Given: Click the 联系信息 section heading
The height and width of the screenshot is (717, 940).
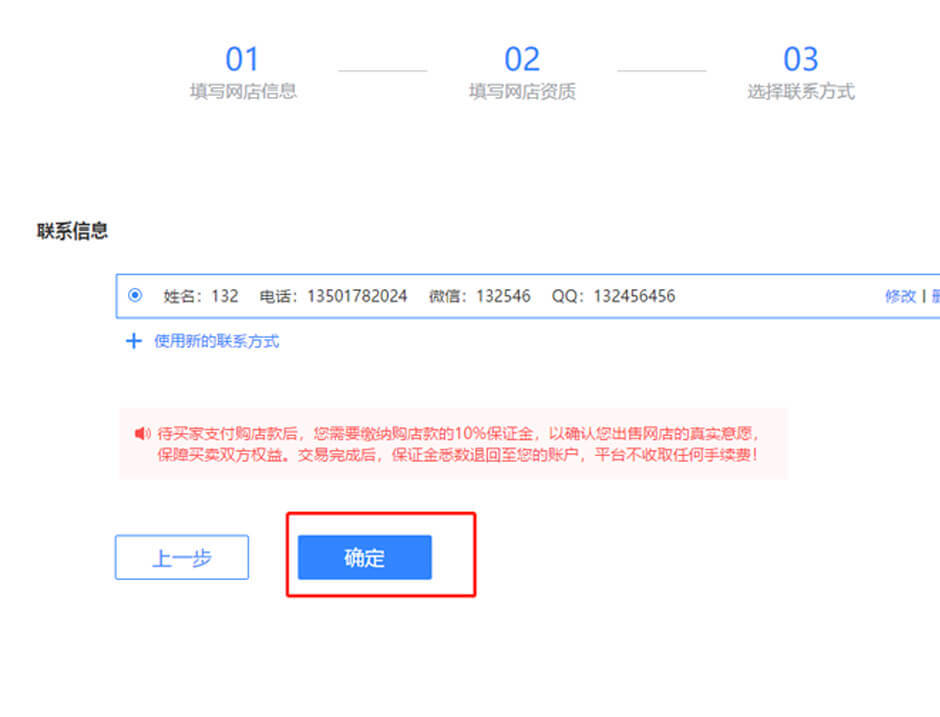Looking at the screenshot, I should click(x=73, y=231).
